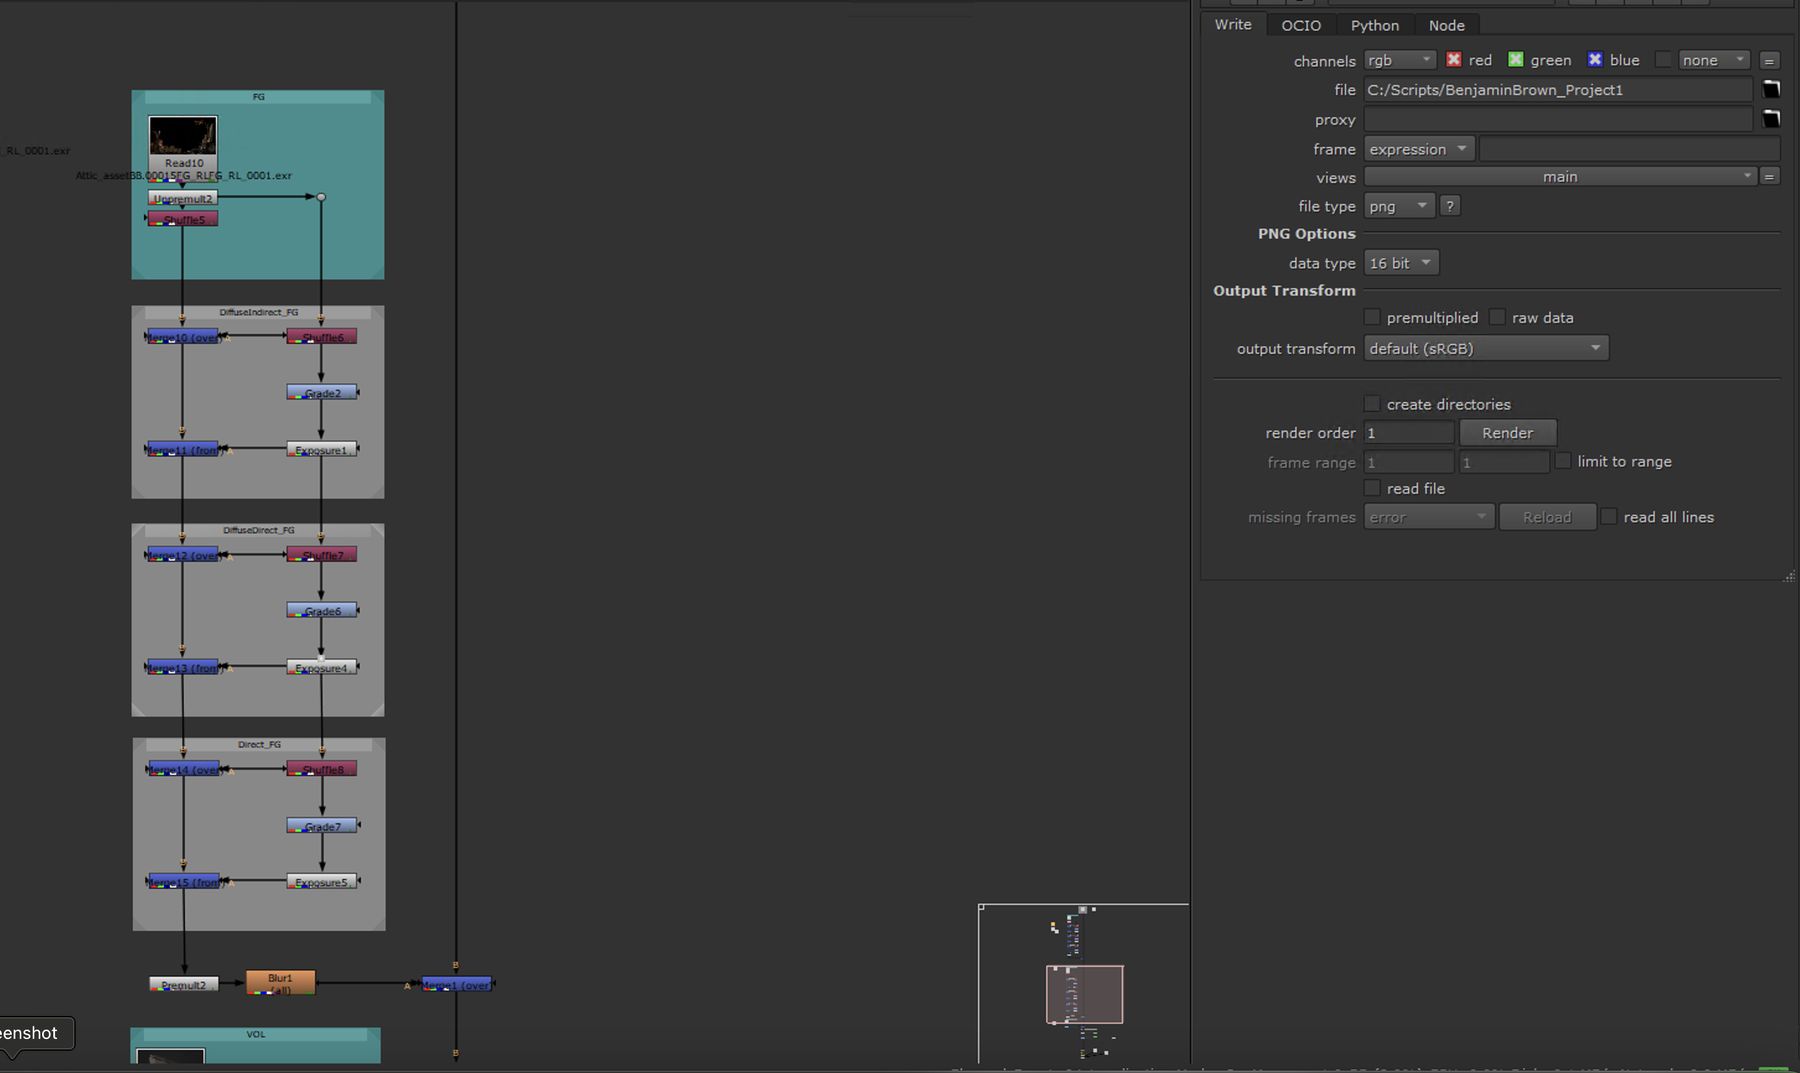1800x1073 pixels.
Task: Click the render order input field
Action: point(1408,433)
